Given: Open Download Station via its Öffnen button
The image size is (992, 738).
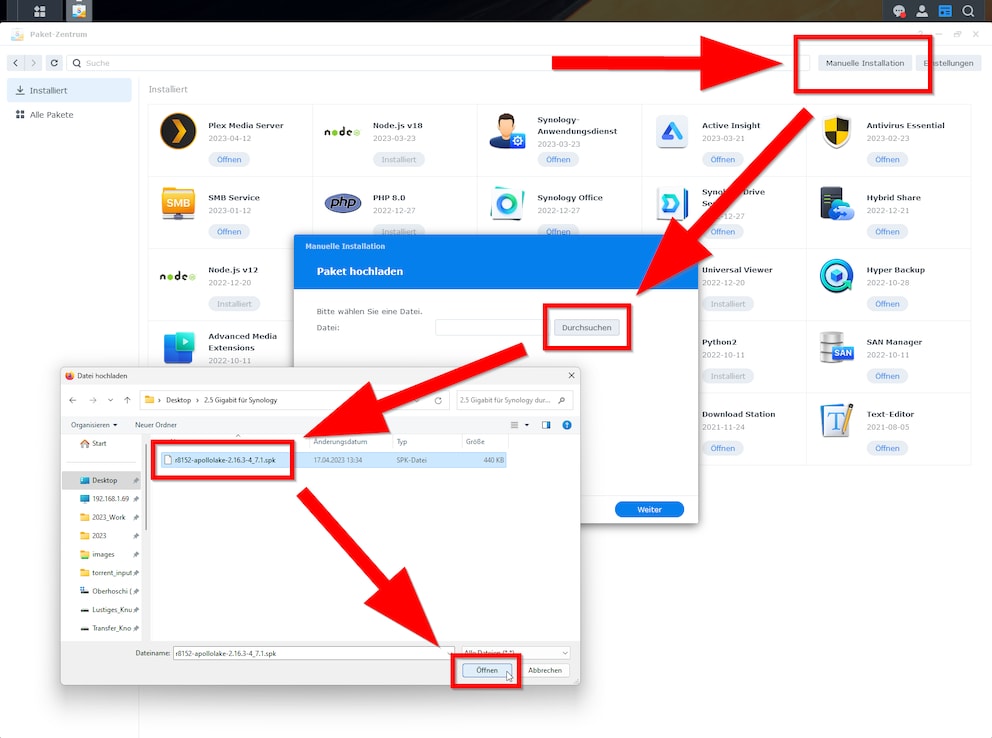Looking at the screenshot, I should pyautogui.click(x=722, y=448).
